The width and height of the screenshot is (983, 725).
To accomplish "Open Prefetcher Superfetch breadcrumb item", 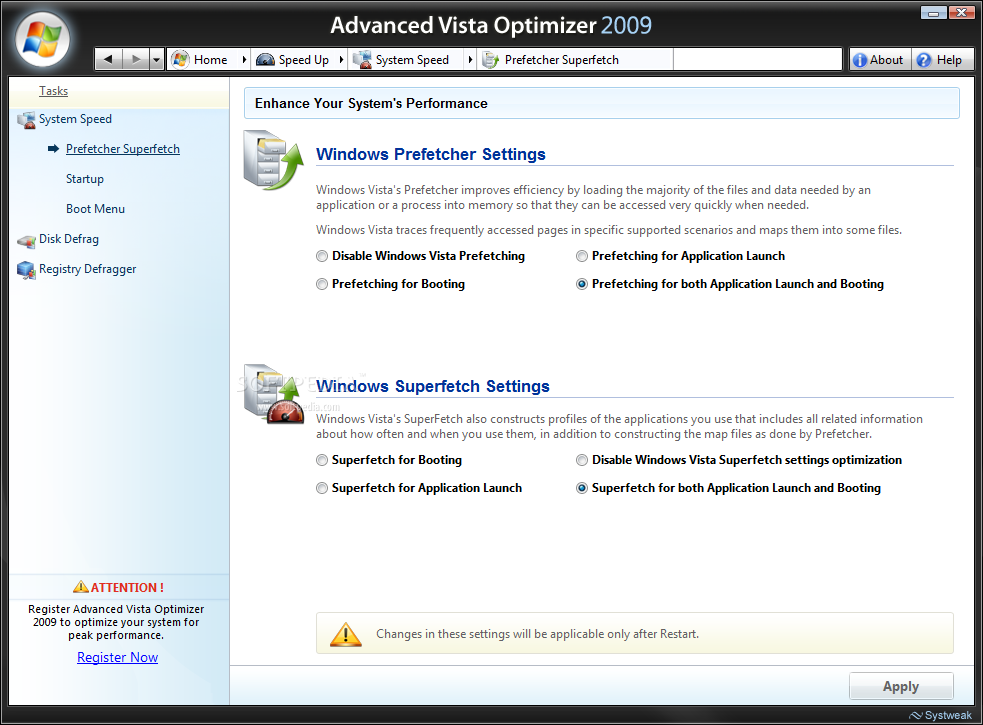I will click(x=561, y=60).
